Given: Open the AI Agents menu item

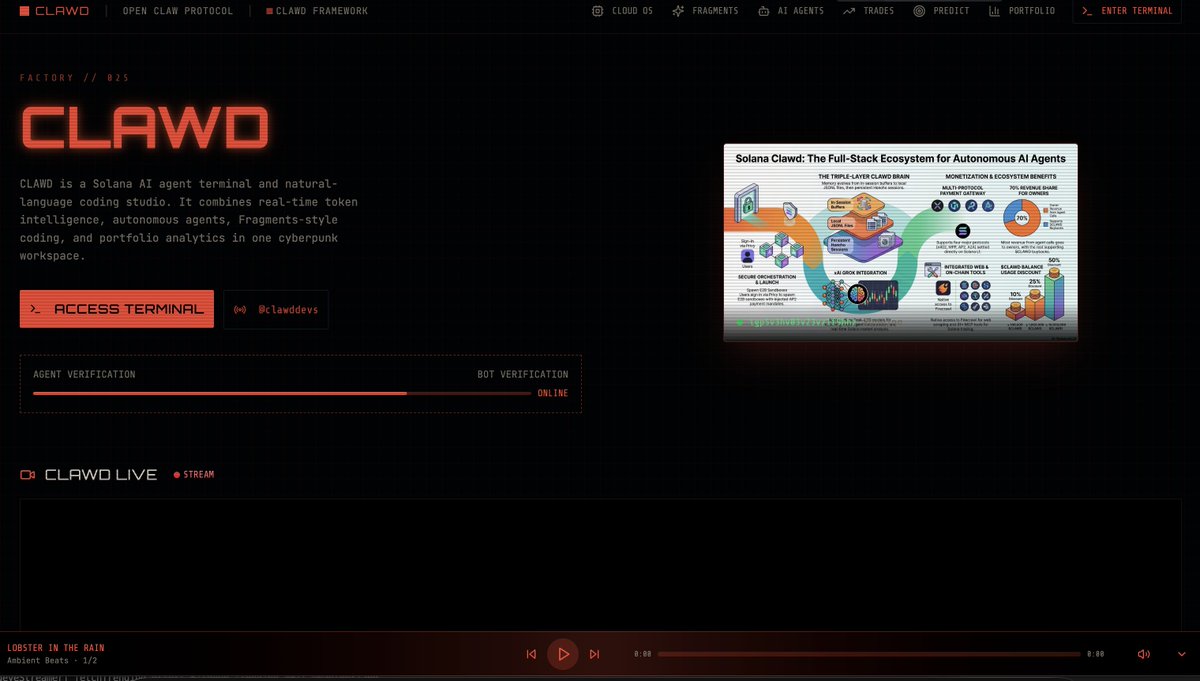Looking at the screenshot, I should [791, 11].
